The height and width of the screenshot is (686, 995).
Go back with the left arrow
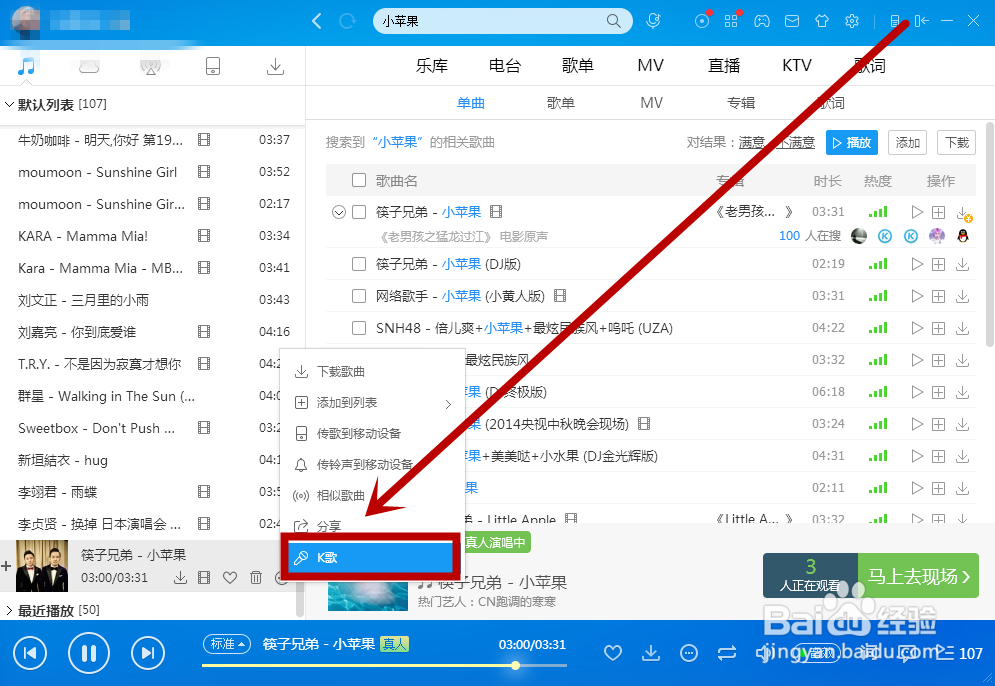pos(317,21)
